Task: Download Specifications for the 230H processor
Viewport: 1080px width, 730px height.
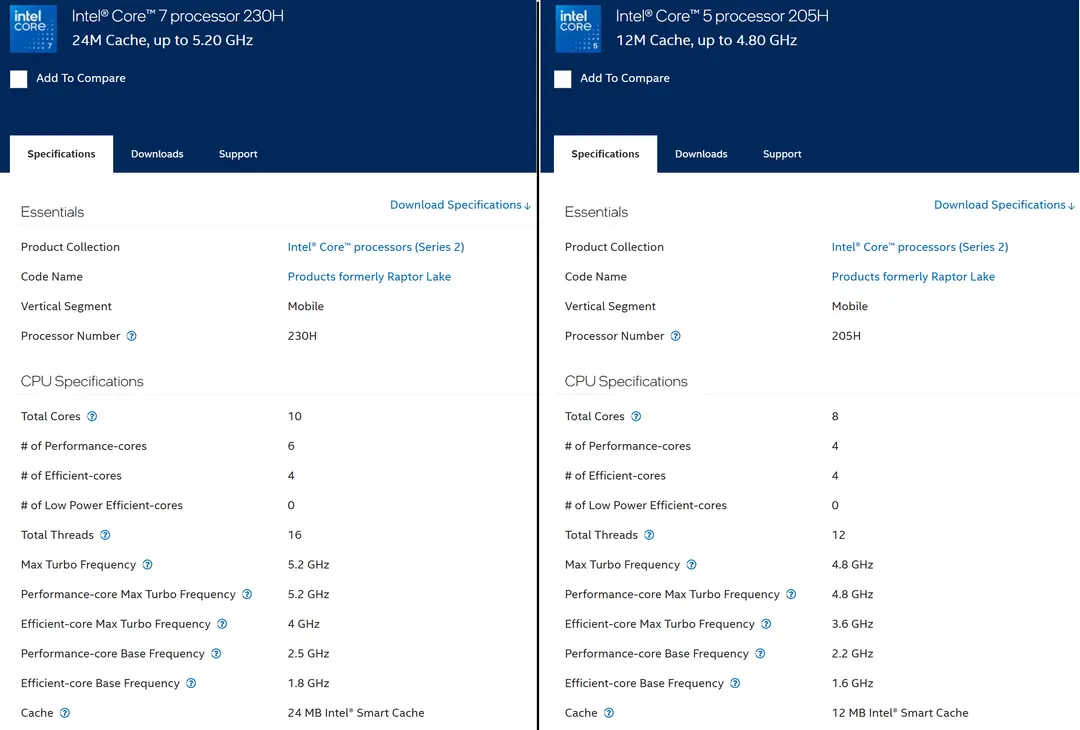Action: click(x=460, y=205)
